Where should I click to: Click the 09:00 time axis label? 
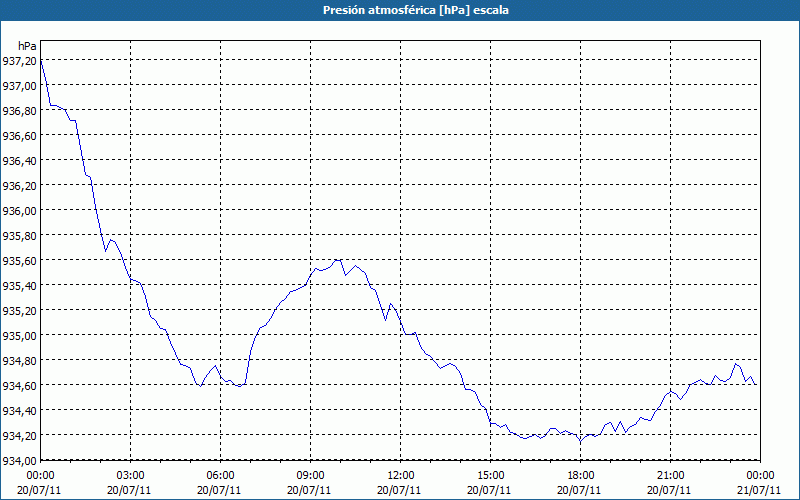311,476
